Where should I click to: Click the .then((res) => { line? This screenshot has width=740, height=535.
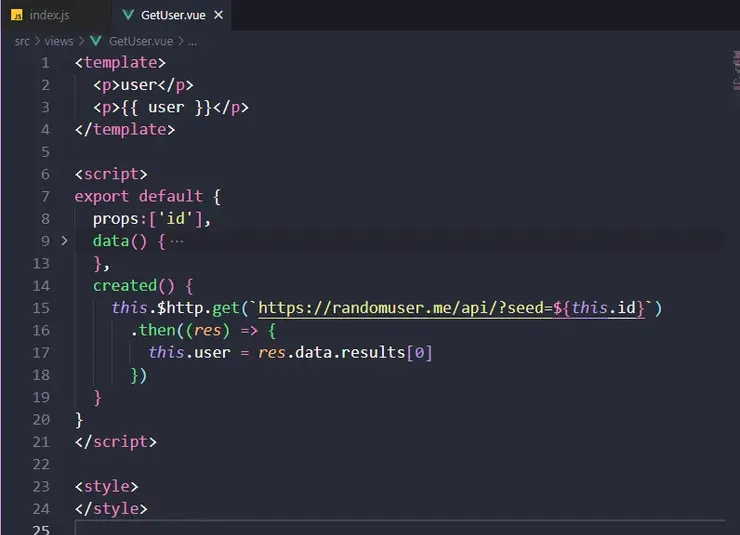tap(203, 330)
